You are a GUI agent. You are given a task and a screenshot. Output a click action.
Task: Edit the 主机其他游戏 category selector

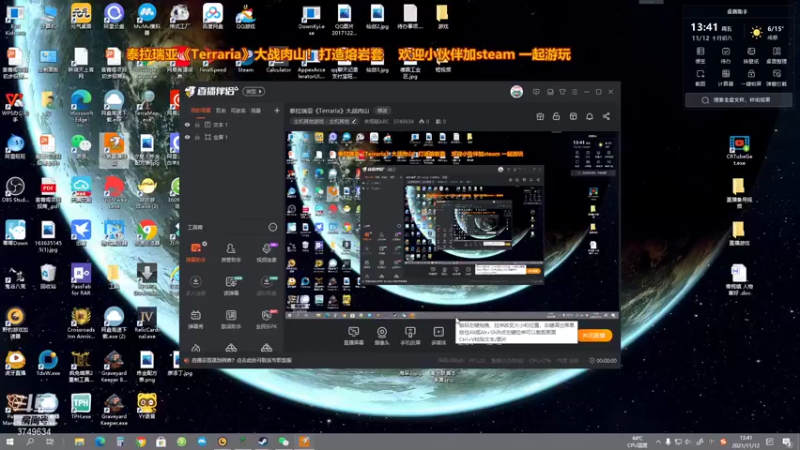(325, 121)
